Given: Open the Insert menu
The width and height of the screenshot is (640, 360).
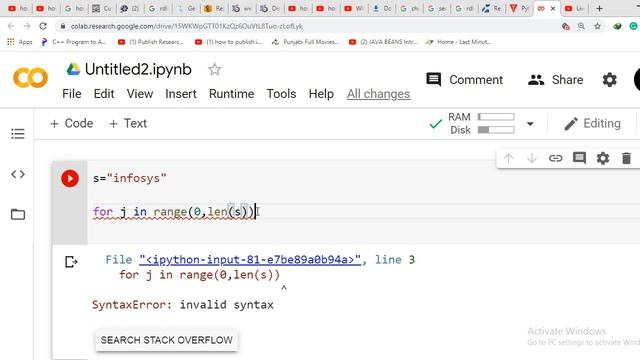Looking at the screenshot, I should pos(181,94).
